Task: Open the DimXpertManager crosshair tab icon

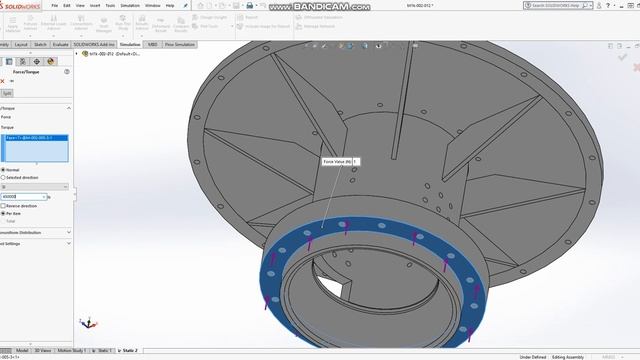Action: point(37,61)
